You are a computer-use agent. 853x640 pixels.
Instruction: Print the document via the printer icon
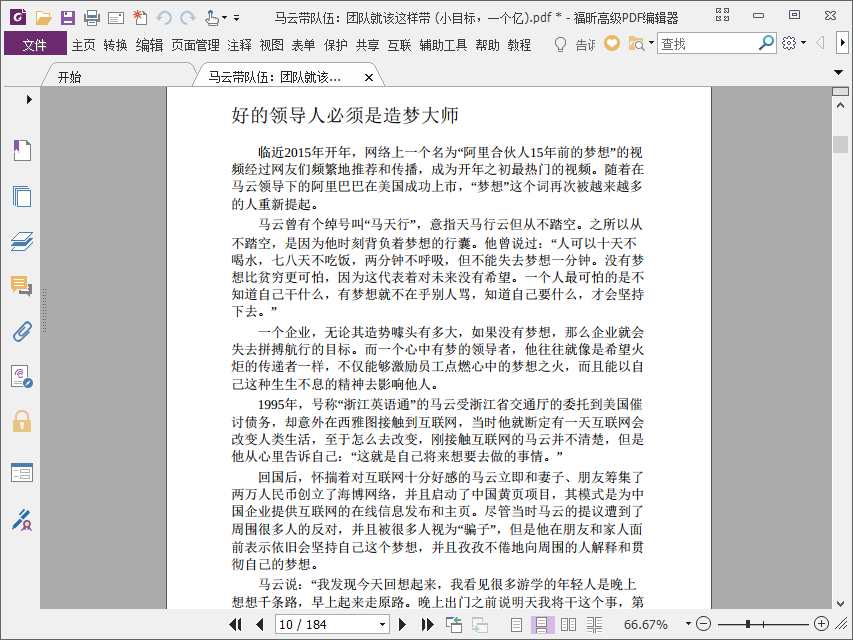tap(91, 18)
